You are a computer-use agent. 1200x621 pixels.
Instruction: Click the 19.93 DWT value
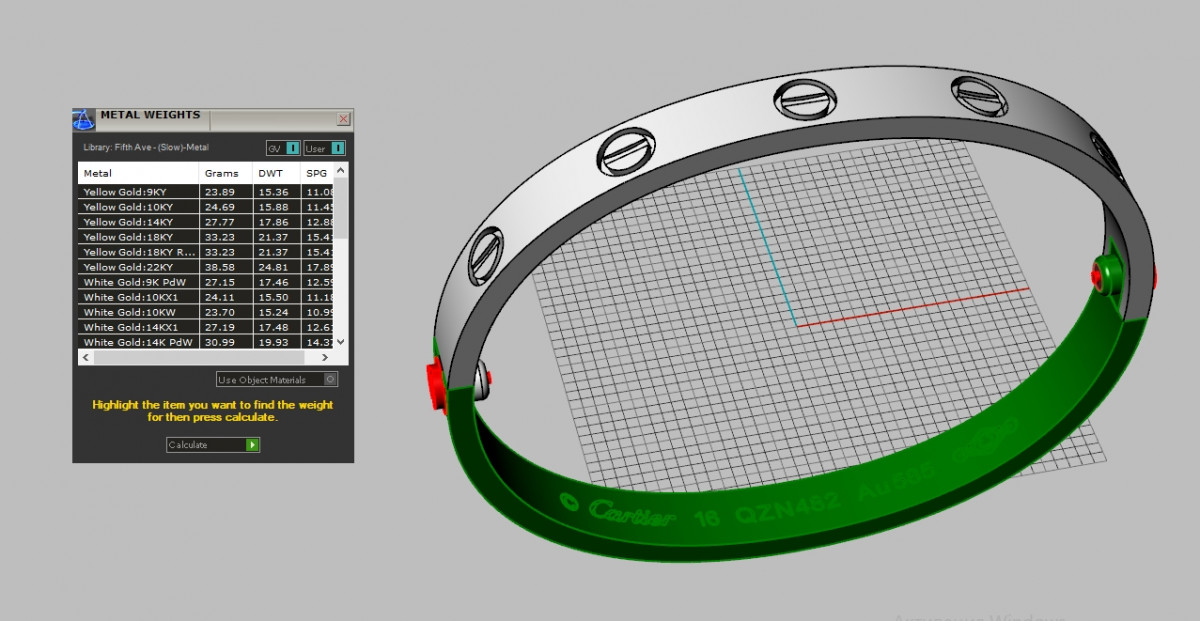(274, 342)
